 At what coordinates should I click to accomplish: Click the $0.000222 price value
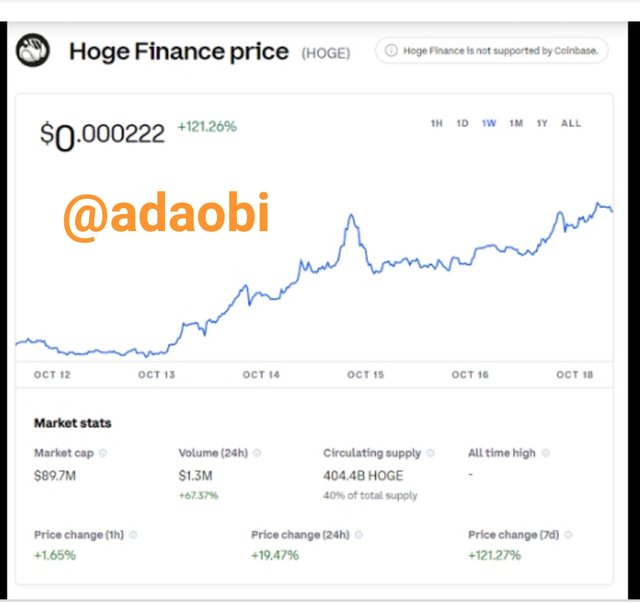(102, 135)
